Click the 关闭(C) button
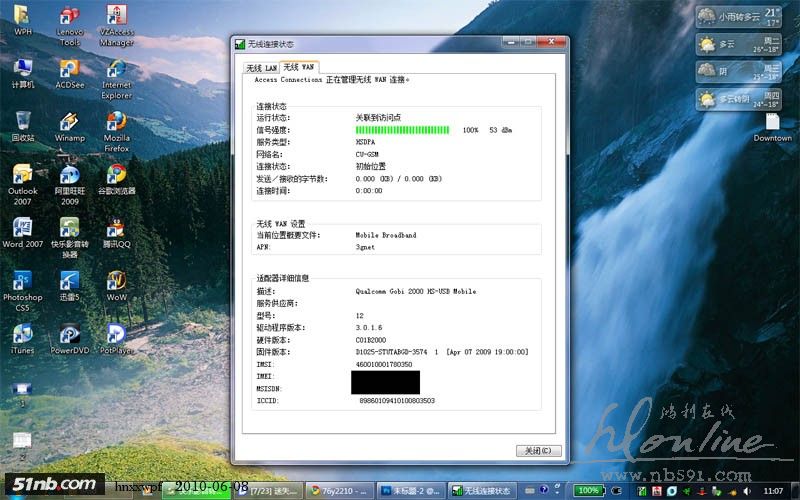The image size is (800, 500). click(x=539, y=450)
